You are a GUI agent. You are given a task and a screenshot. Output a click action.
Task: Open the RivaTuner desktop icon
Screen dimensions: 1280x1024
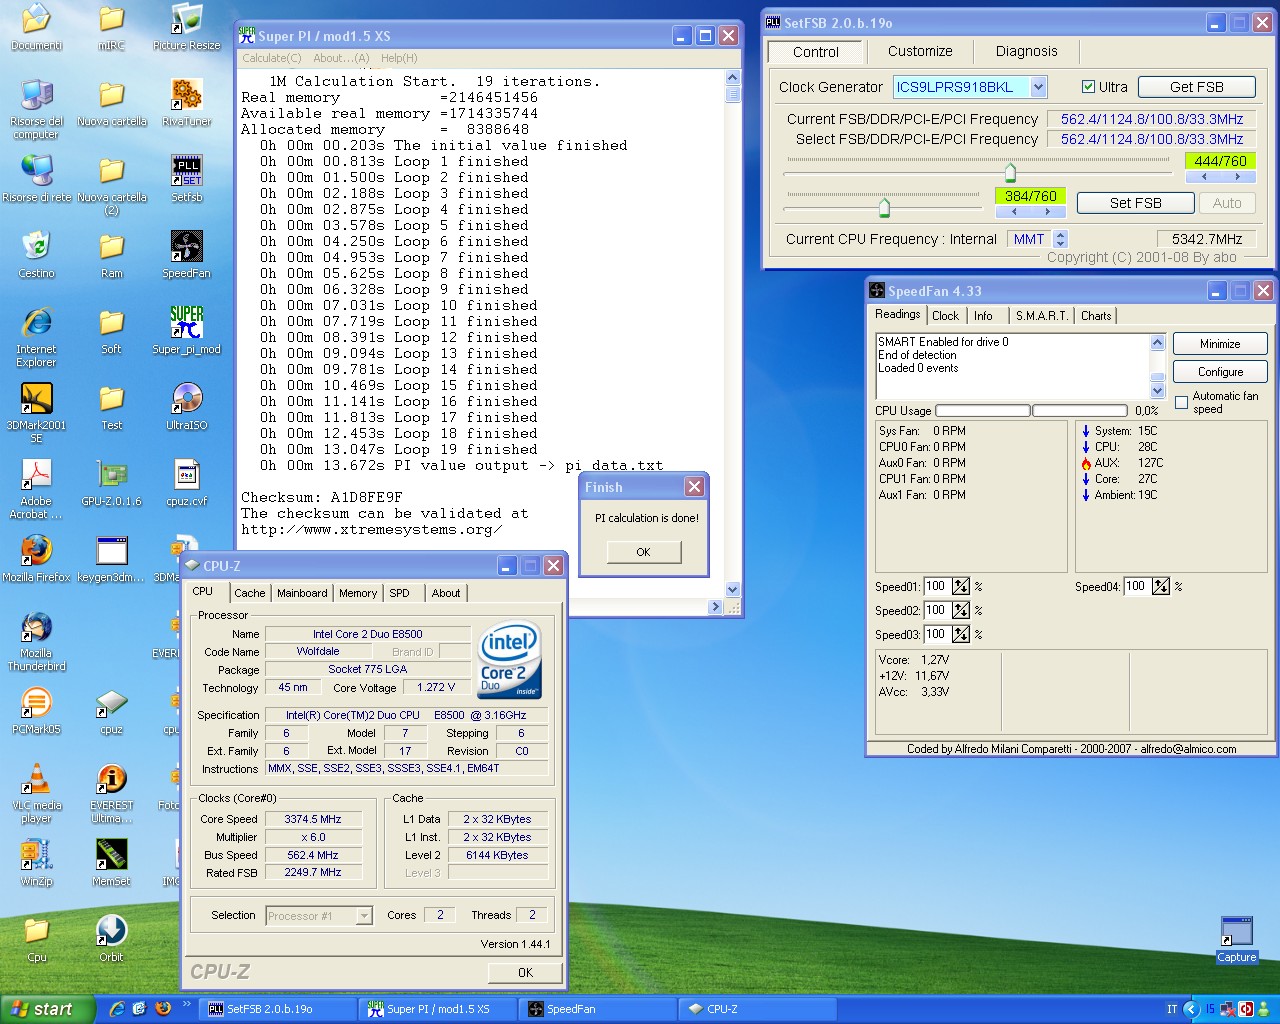point(187,103)
